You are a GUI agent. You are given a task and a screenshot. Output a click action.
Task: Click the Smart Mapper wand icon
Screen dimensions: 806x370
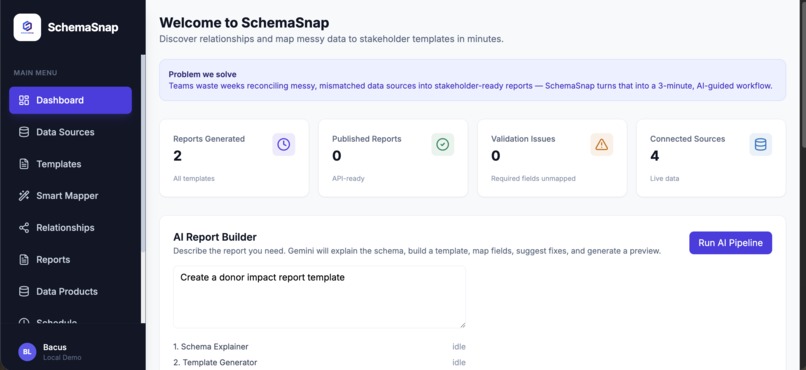[24, 196]
